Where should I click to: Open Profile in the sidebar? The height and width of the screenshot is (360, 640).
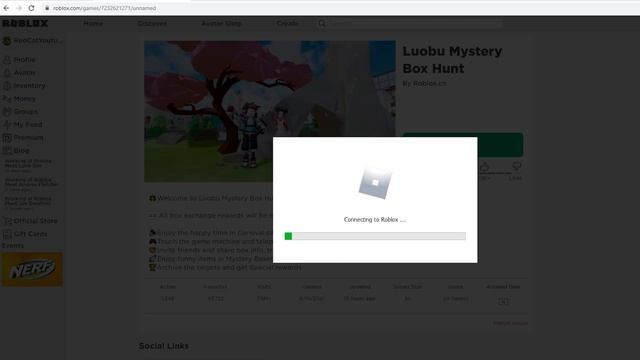(x=24, y=60)
